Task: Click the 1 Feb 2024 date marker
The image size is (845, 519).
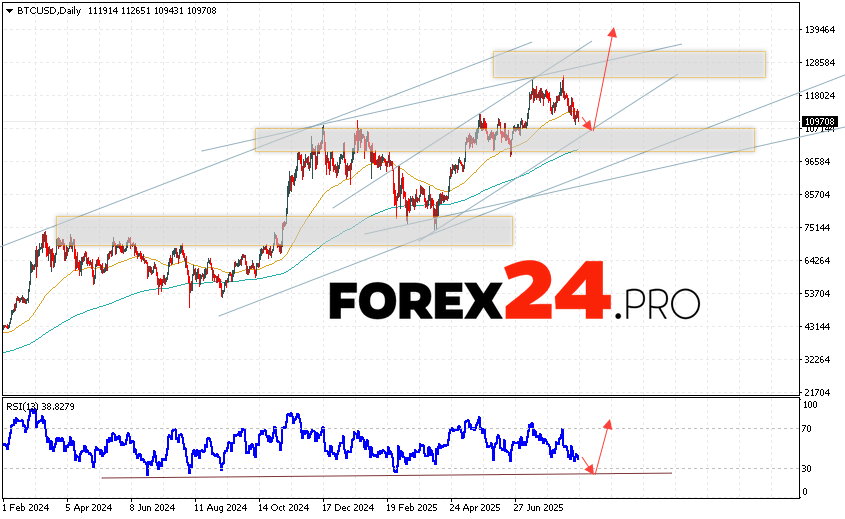Action: point(26,508)
